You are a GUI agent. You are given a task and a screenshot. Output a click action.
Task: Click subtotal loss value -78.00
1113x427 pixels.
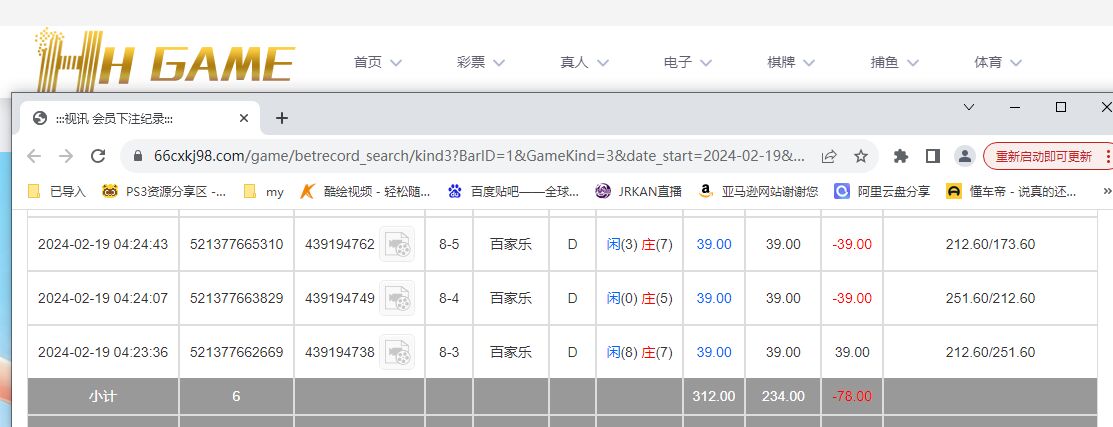pyautogui.click(x=852, y=396)
